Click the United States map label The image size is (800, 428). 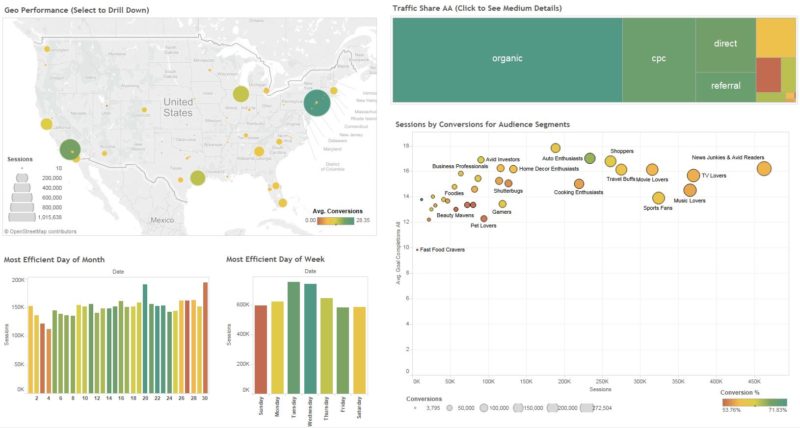tap(178, 108)
